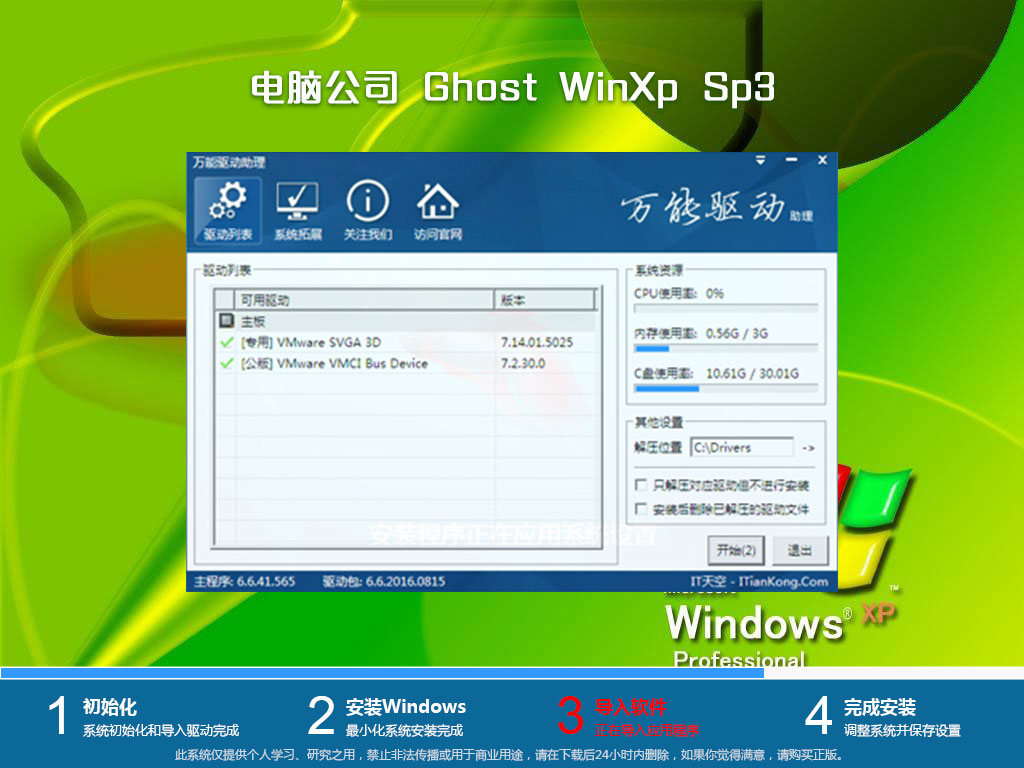
Task: Click the C:\Drivers extract path field
Action: tap(741, 448)
